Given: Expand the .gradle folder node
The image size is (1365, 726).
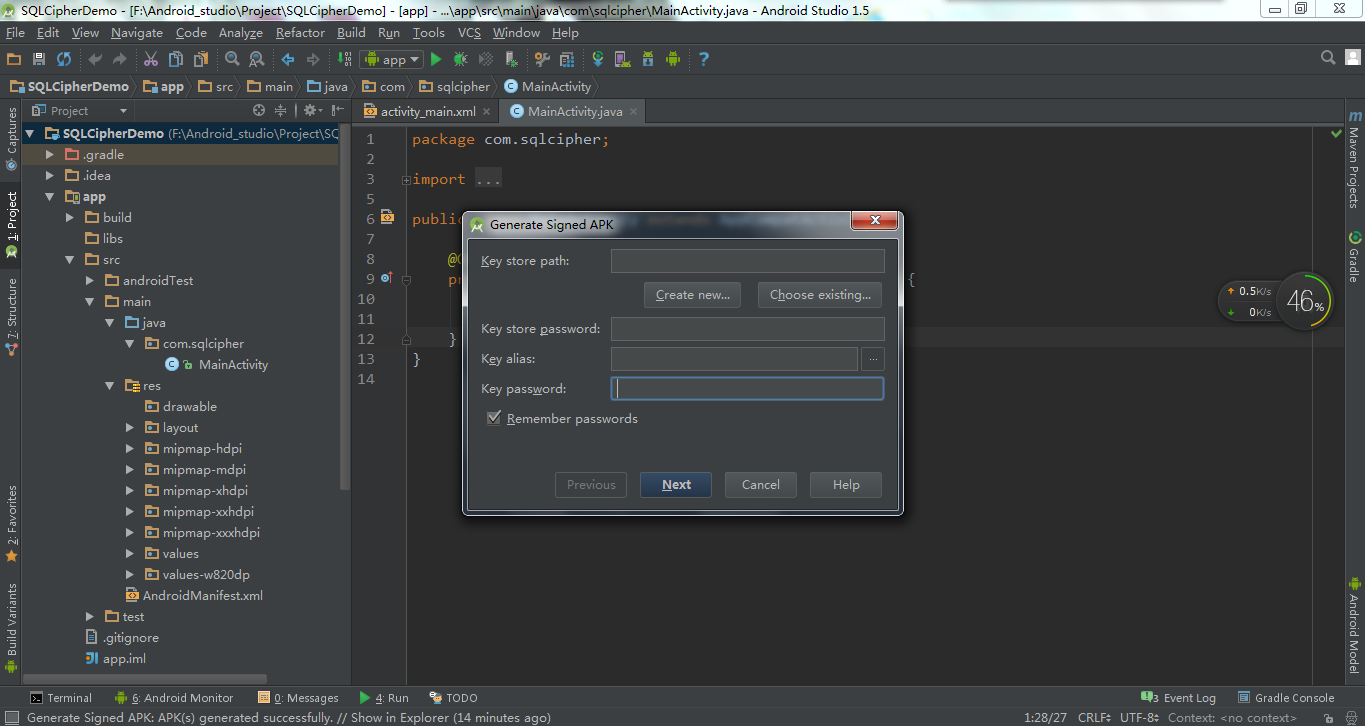Looking at the screenshot, I should click(50, 155).
